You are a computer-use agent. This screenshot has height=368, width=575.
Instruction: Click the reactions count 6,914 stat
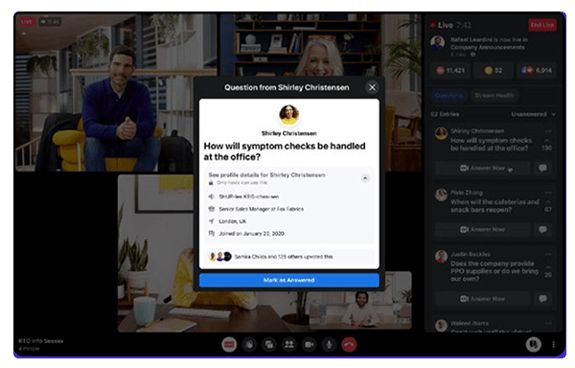click(537, 70)
